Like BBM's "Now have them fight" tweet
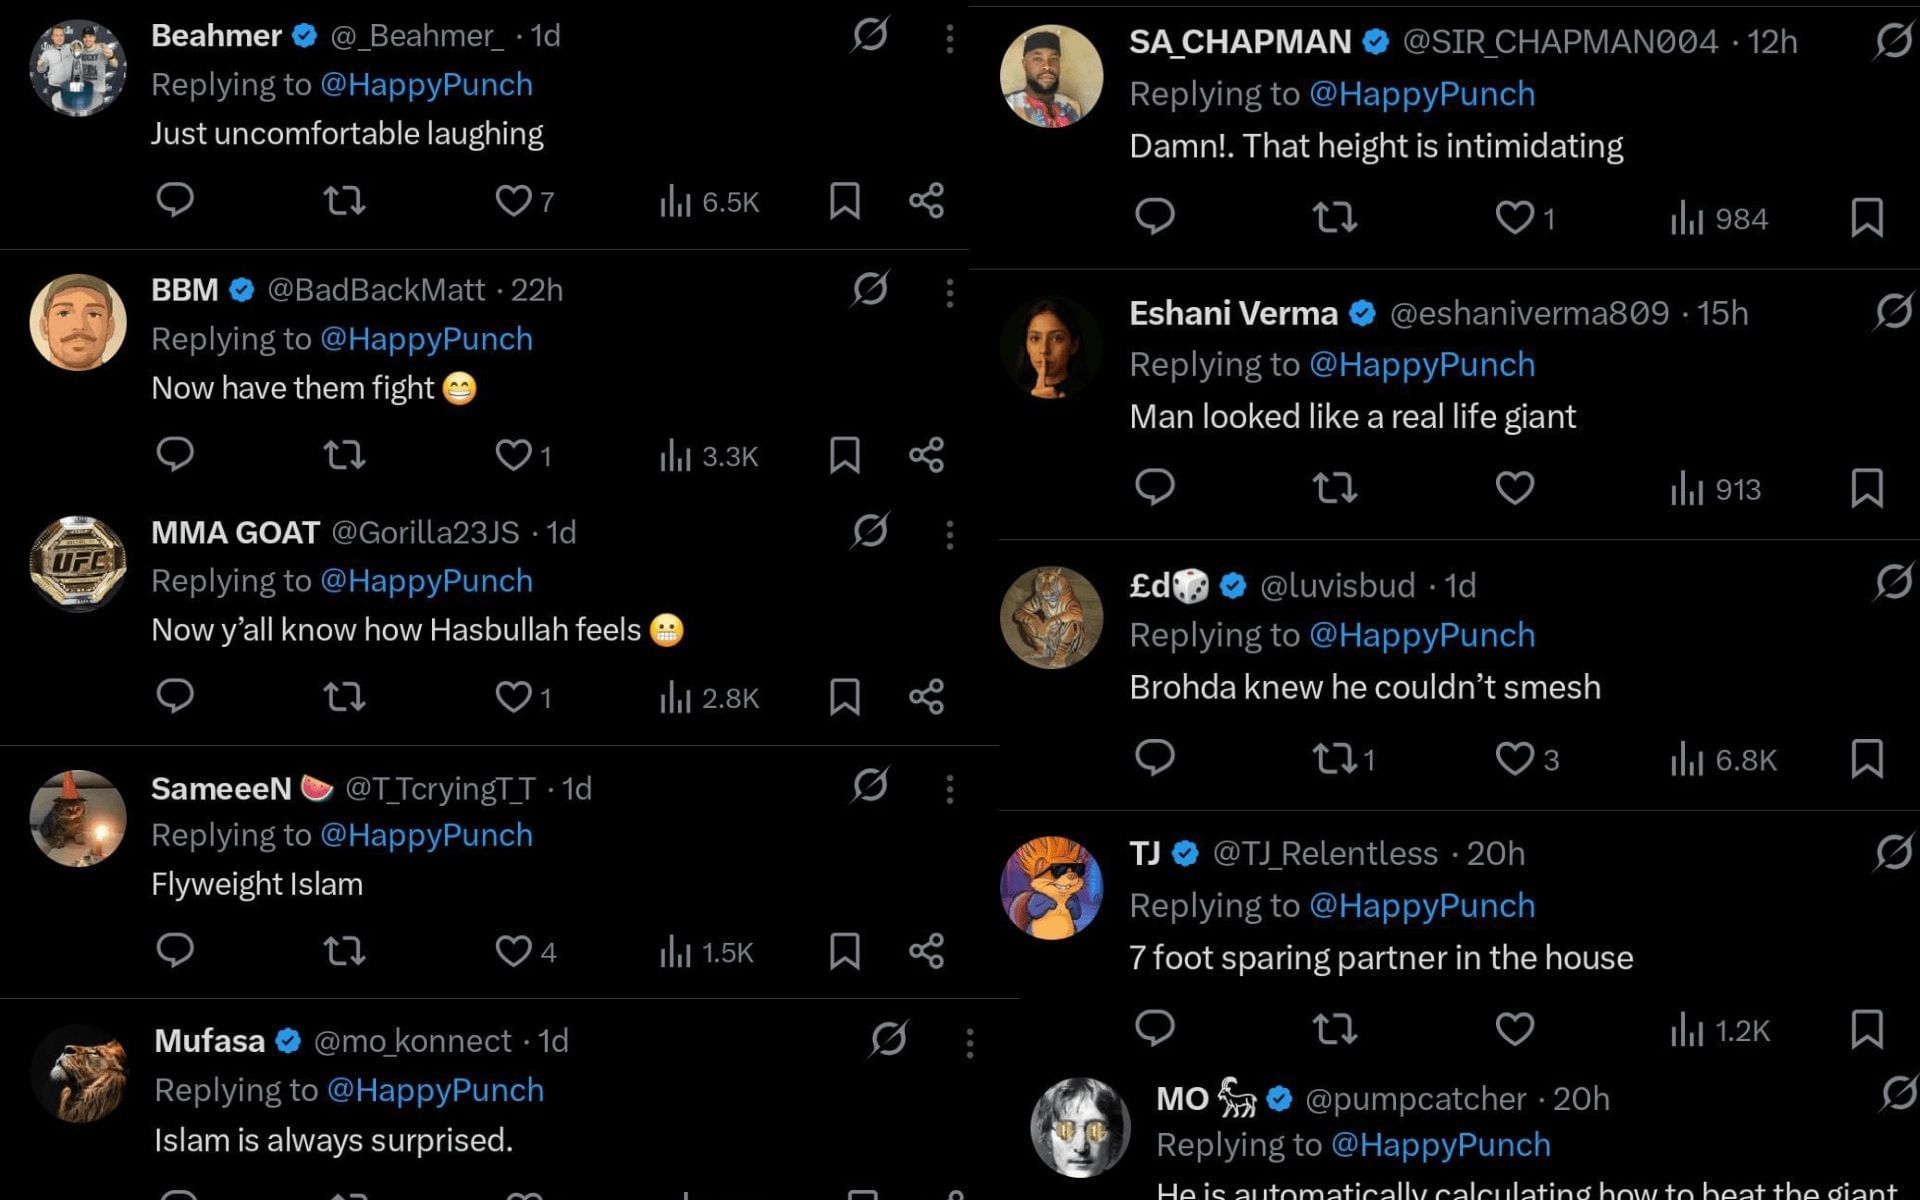Screen dimensions: 1920x1200 (x=514, y=455)
